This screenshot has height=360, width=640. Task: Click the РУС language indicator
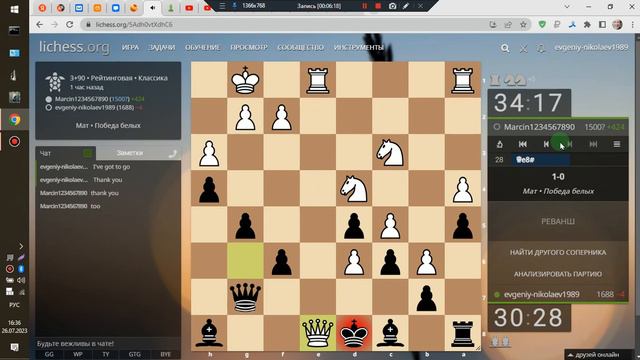(14, 305)
